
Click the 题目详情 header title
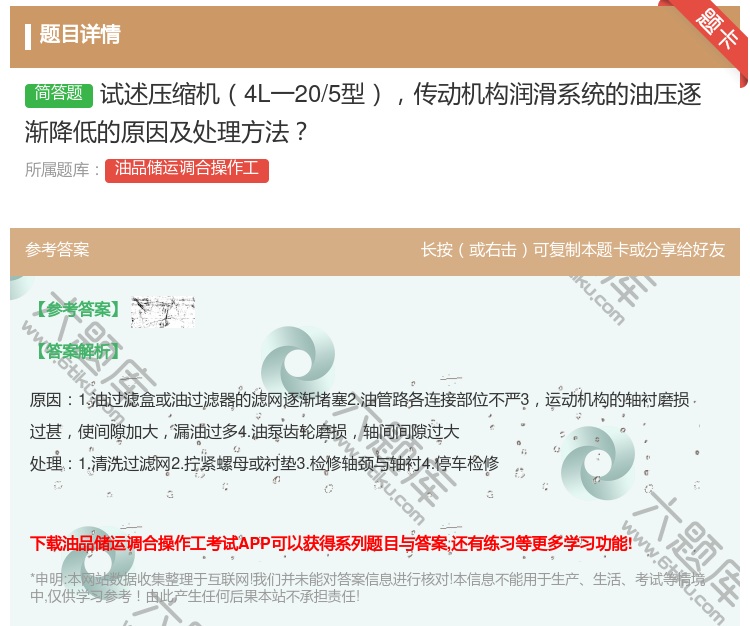(79, 34)
